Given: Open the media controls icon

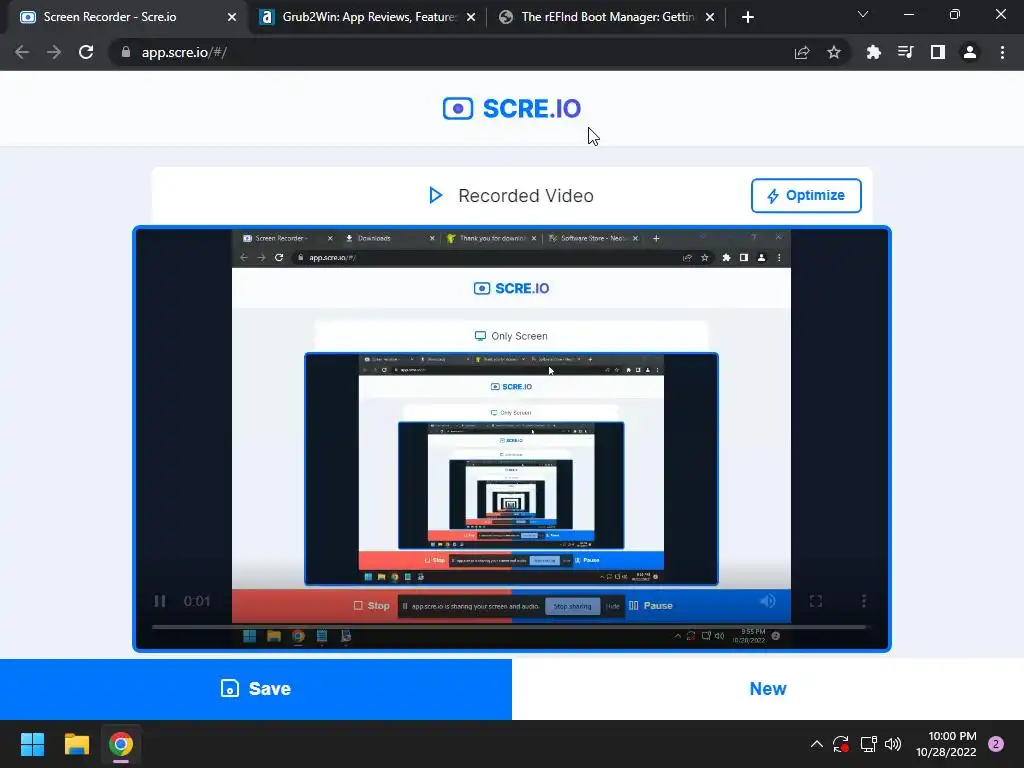Looking at the screenshot, I should click(x=905, y=52).
